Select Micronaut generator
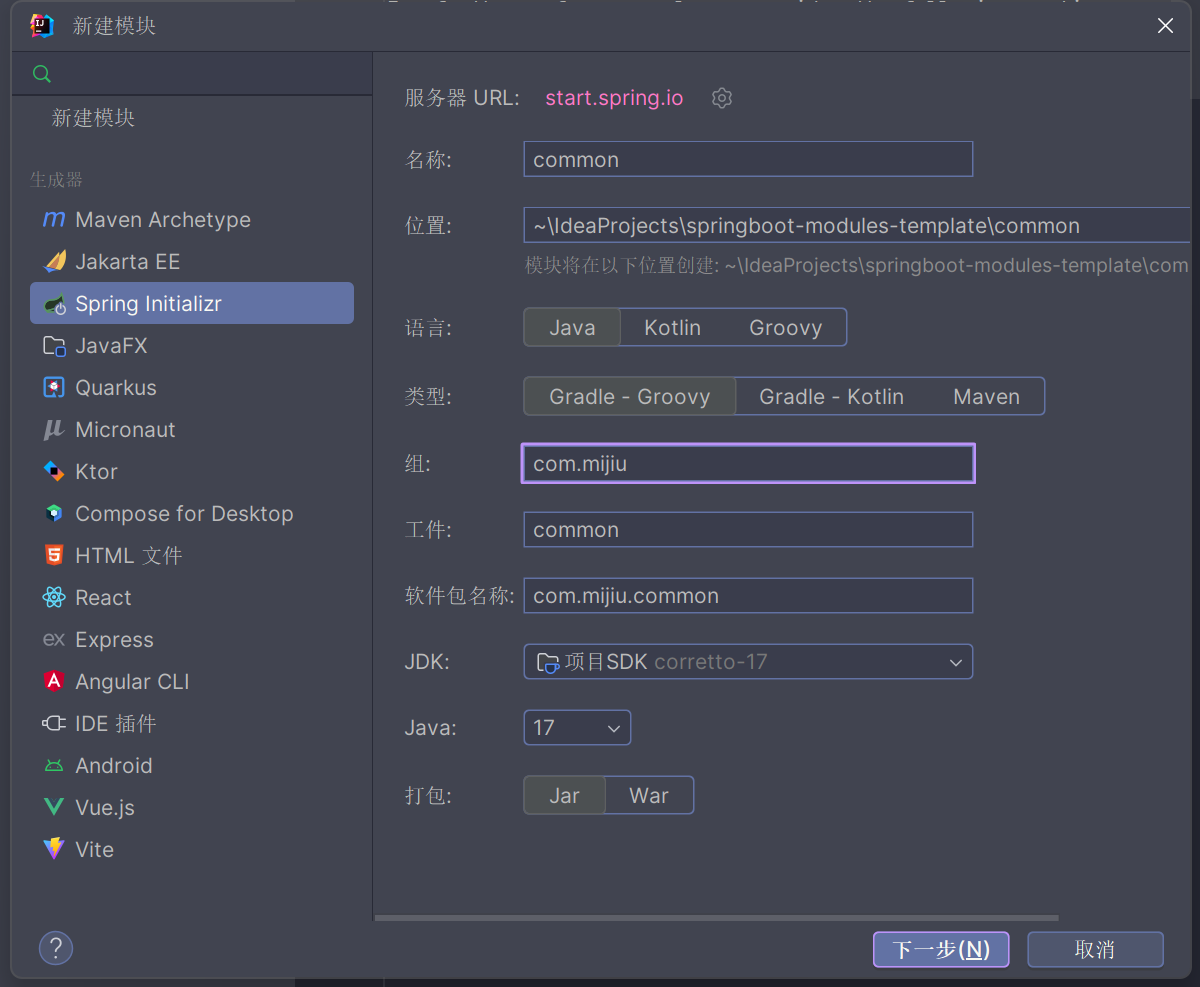 (x=192, y=430)
